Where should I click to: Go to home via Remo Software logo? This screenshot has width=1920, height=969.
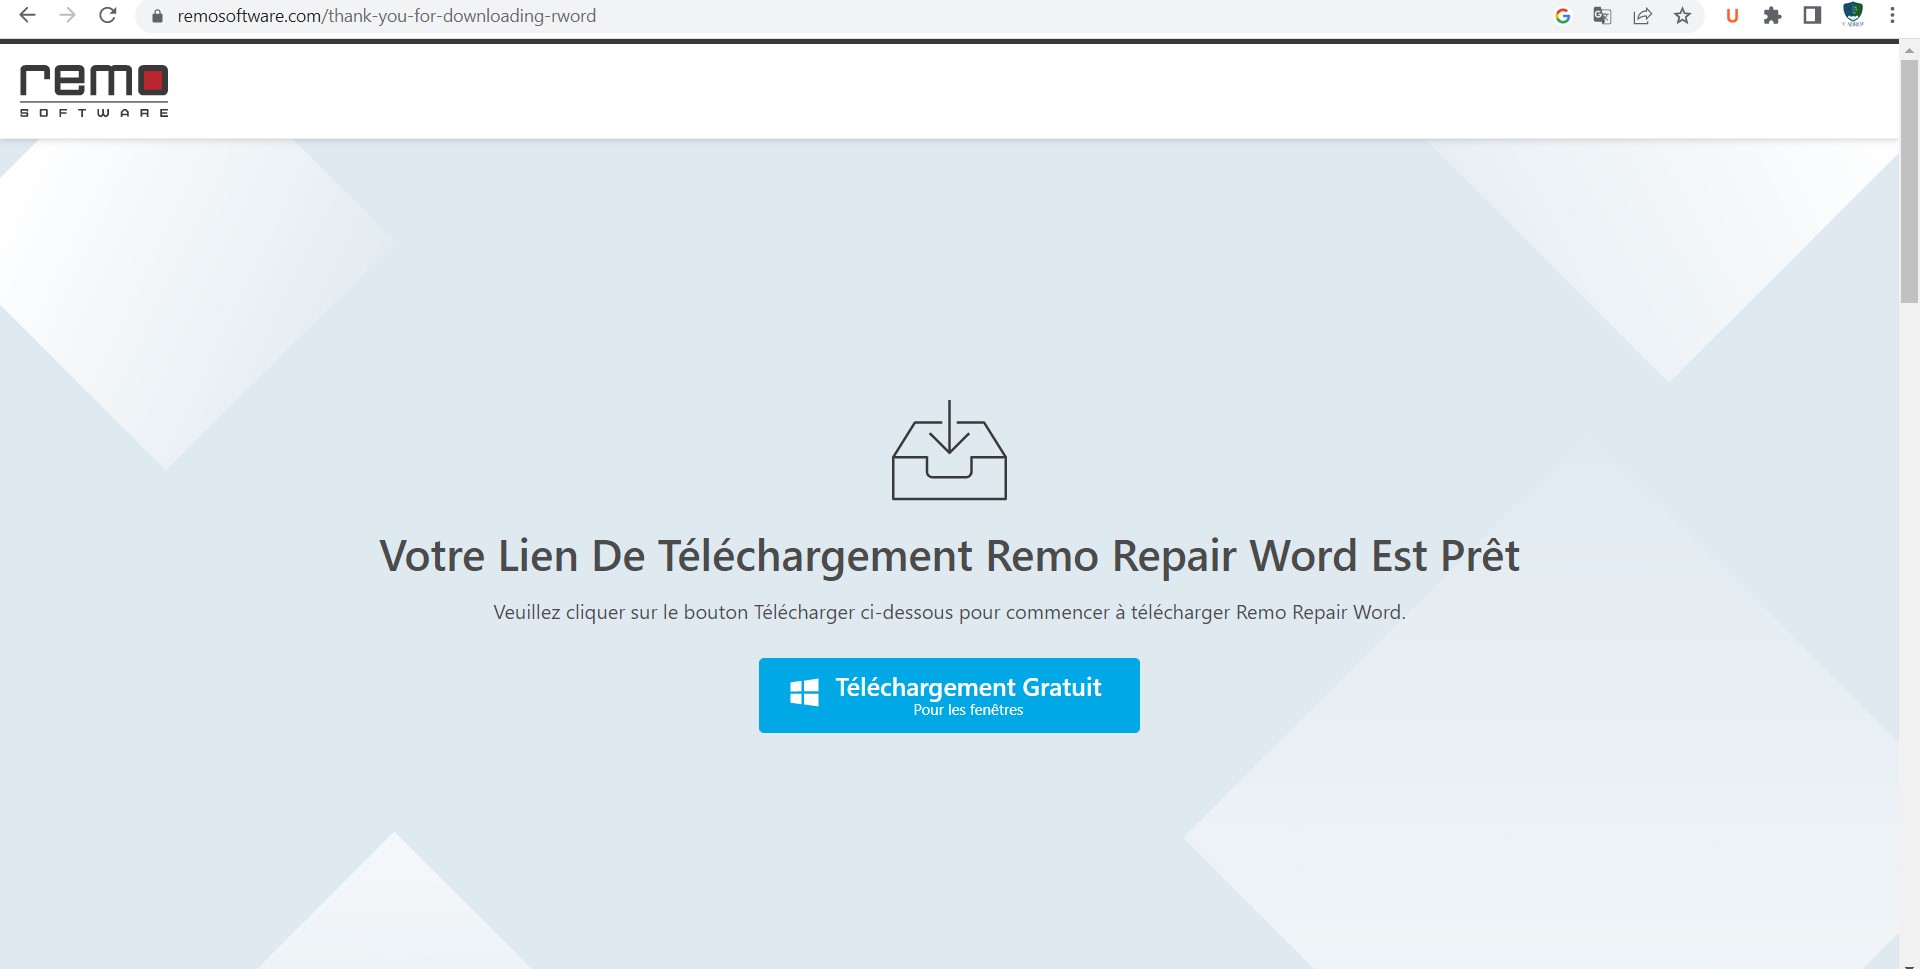click(x=94, y=90)
